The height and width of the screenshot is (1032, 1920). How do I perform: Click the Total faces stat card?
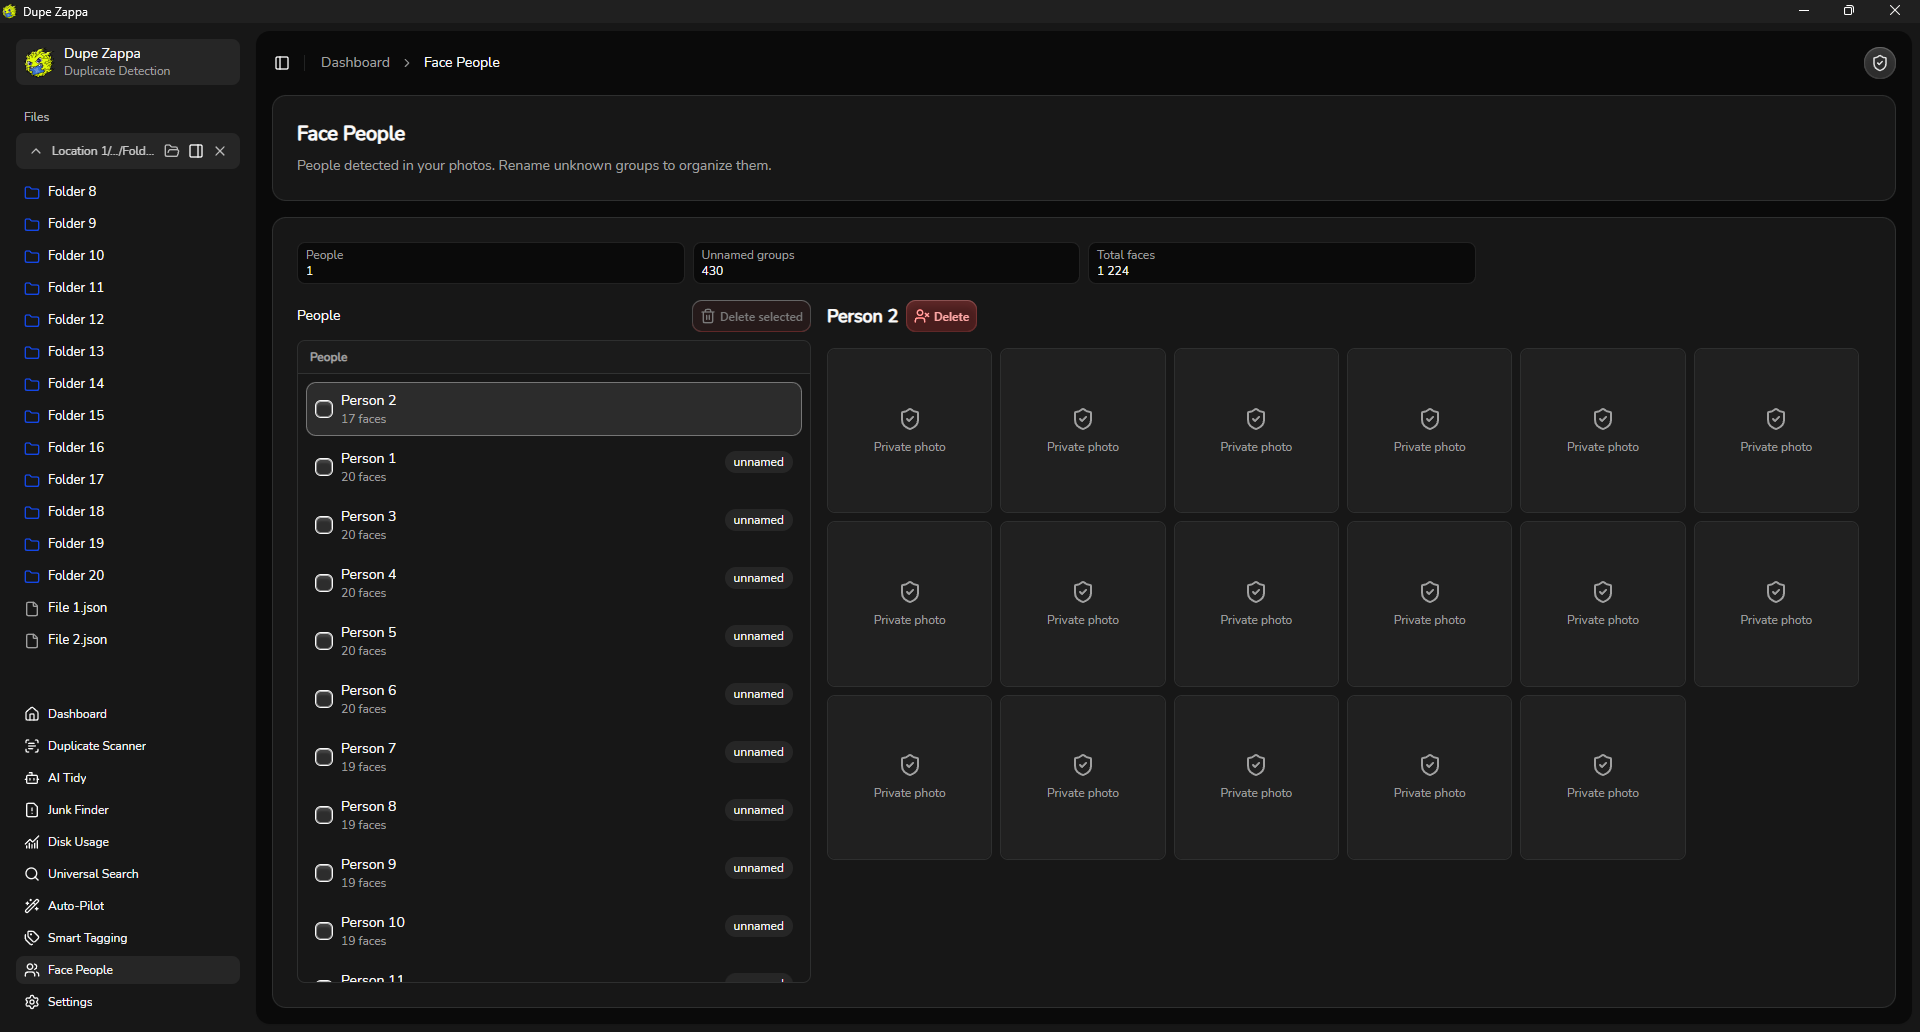click(x=1282, y=263)
